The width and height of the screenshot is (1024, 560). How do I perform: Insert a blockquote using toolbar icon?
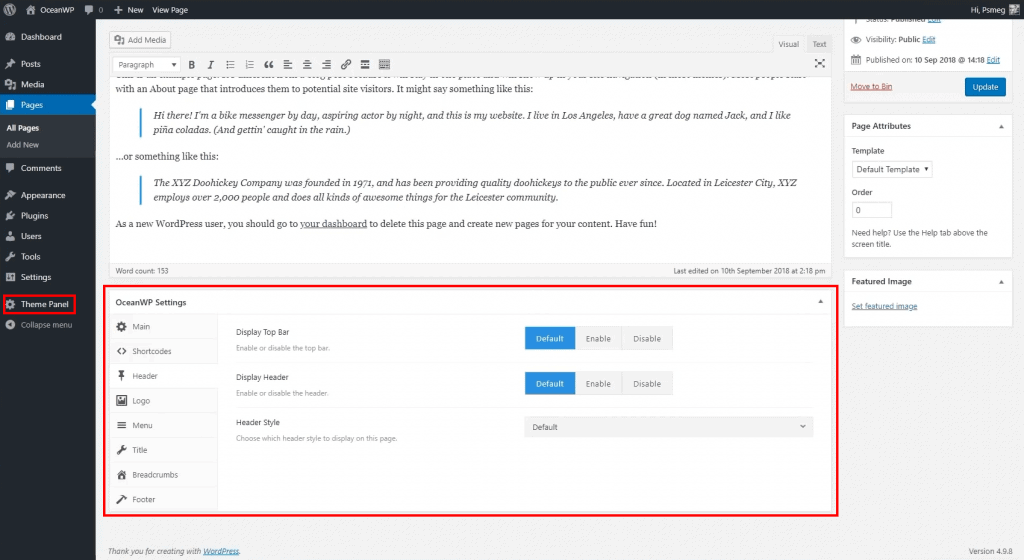coord(268,65)
